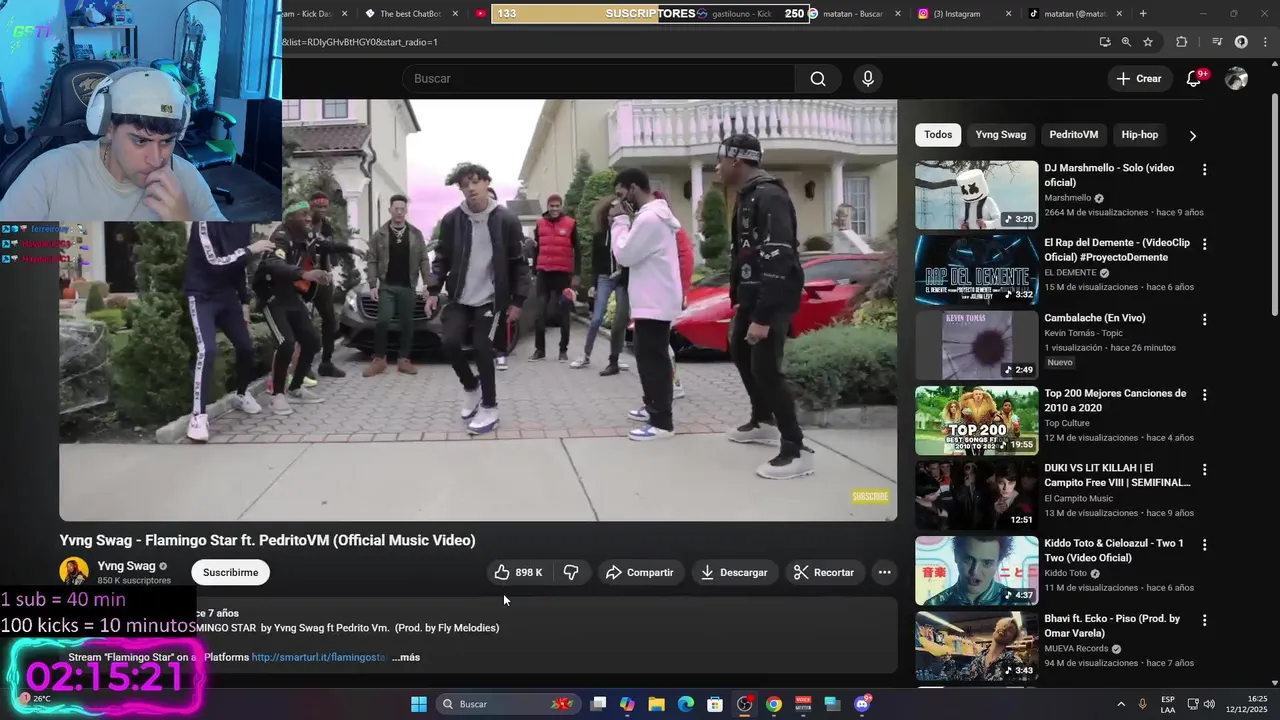Play Kiddo Toto Two 1 Two thumbnail

(x=976, y=571)
